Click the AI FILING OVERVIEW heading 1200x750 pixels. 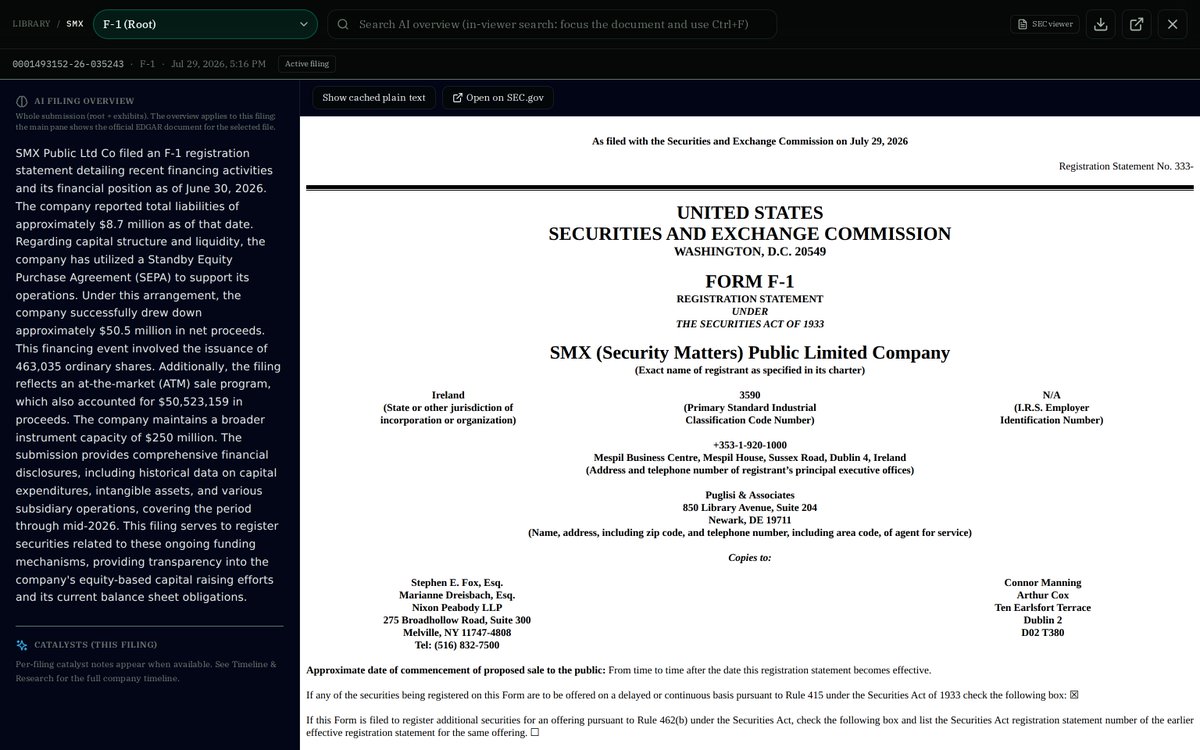click(x=84, y=101)
